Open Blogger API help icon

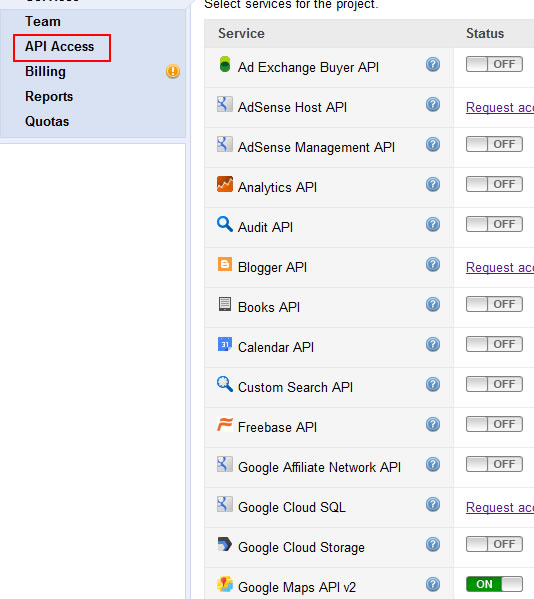(x=433, y=264)
